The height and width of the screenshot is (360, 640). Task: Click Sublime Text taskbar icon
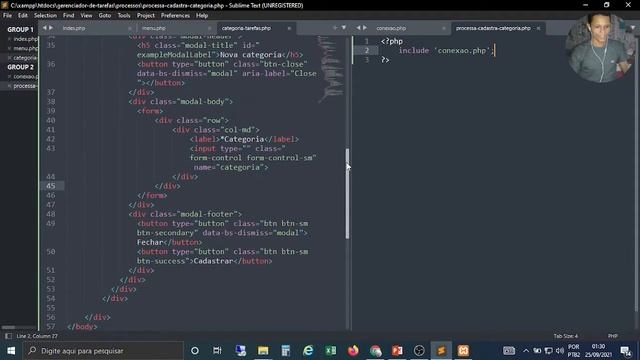tap(441, 351)
